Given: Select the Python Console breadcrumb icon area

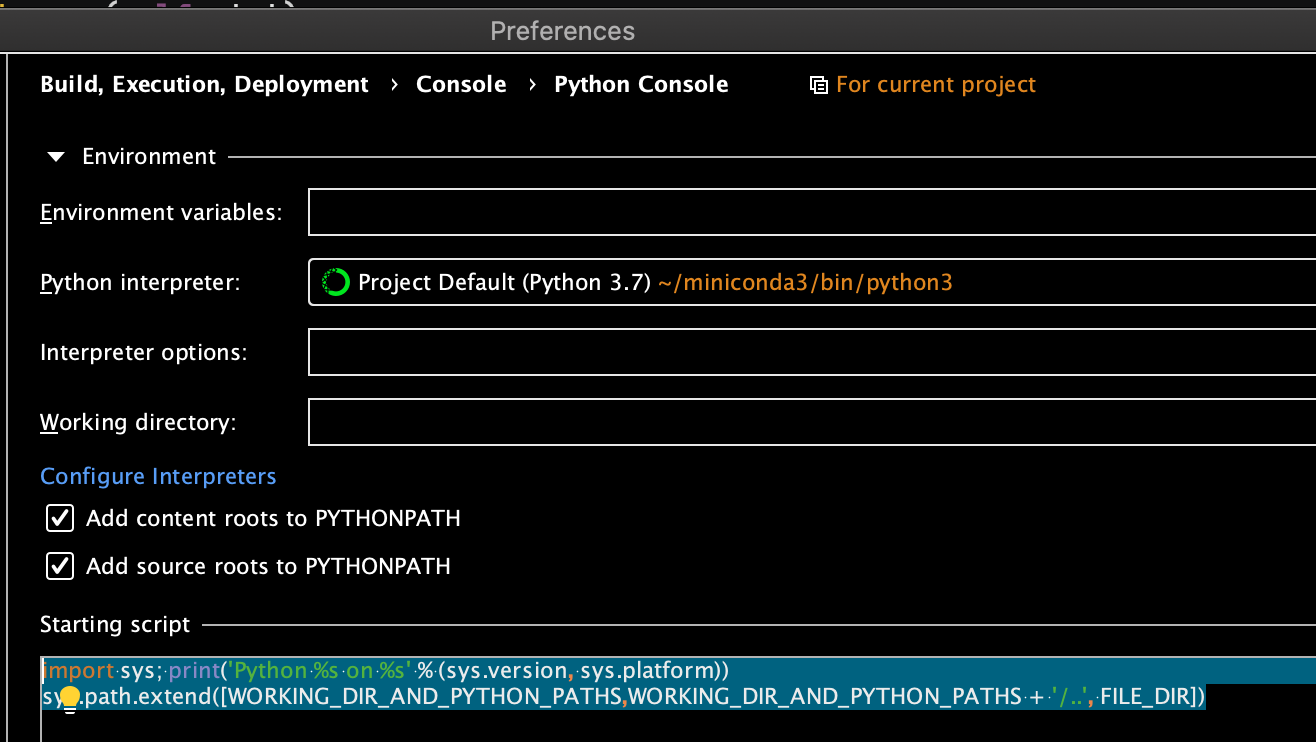Looking at the screenshot, I should pos(641,84).
